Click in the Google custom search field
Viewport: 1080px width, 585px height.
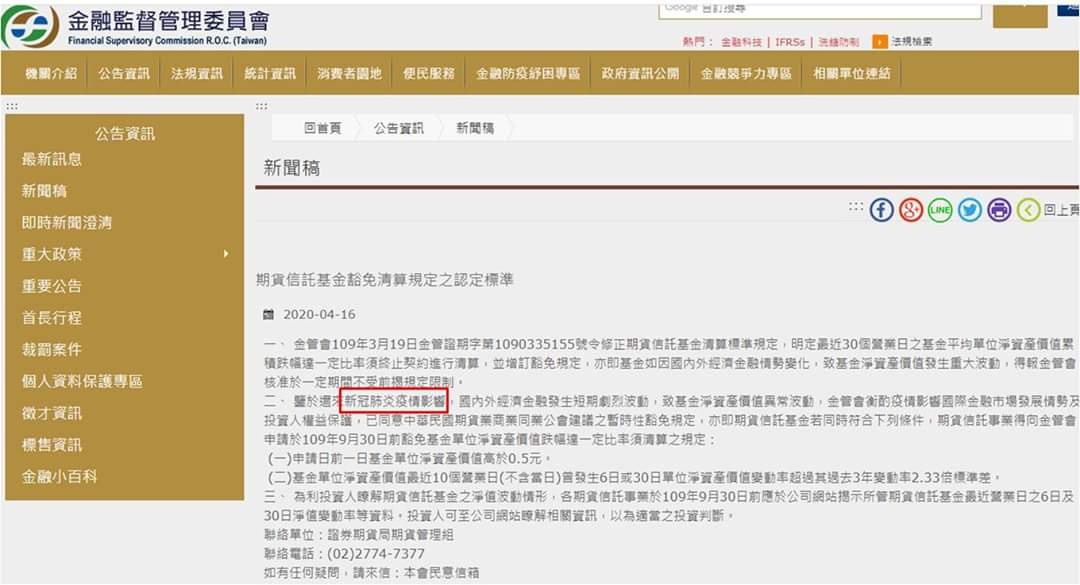tap(820, 10)
